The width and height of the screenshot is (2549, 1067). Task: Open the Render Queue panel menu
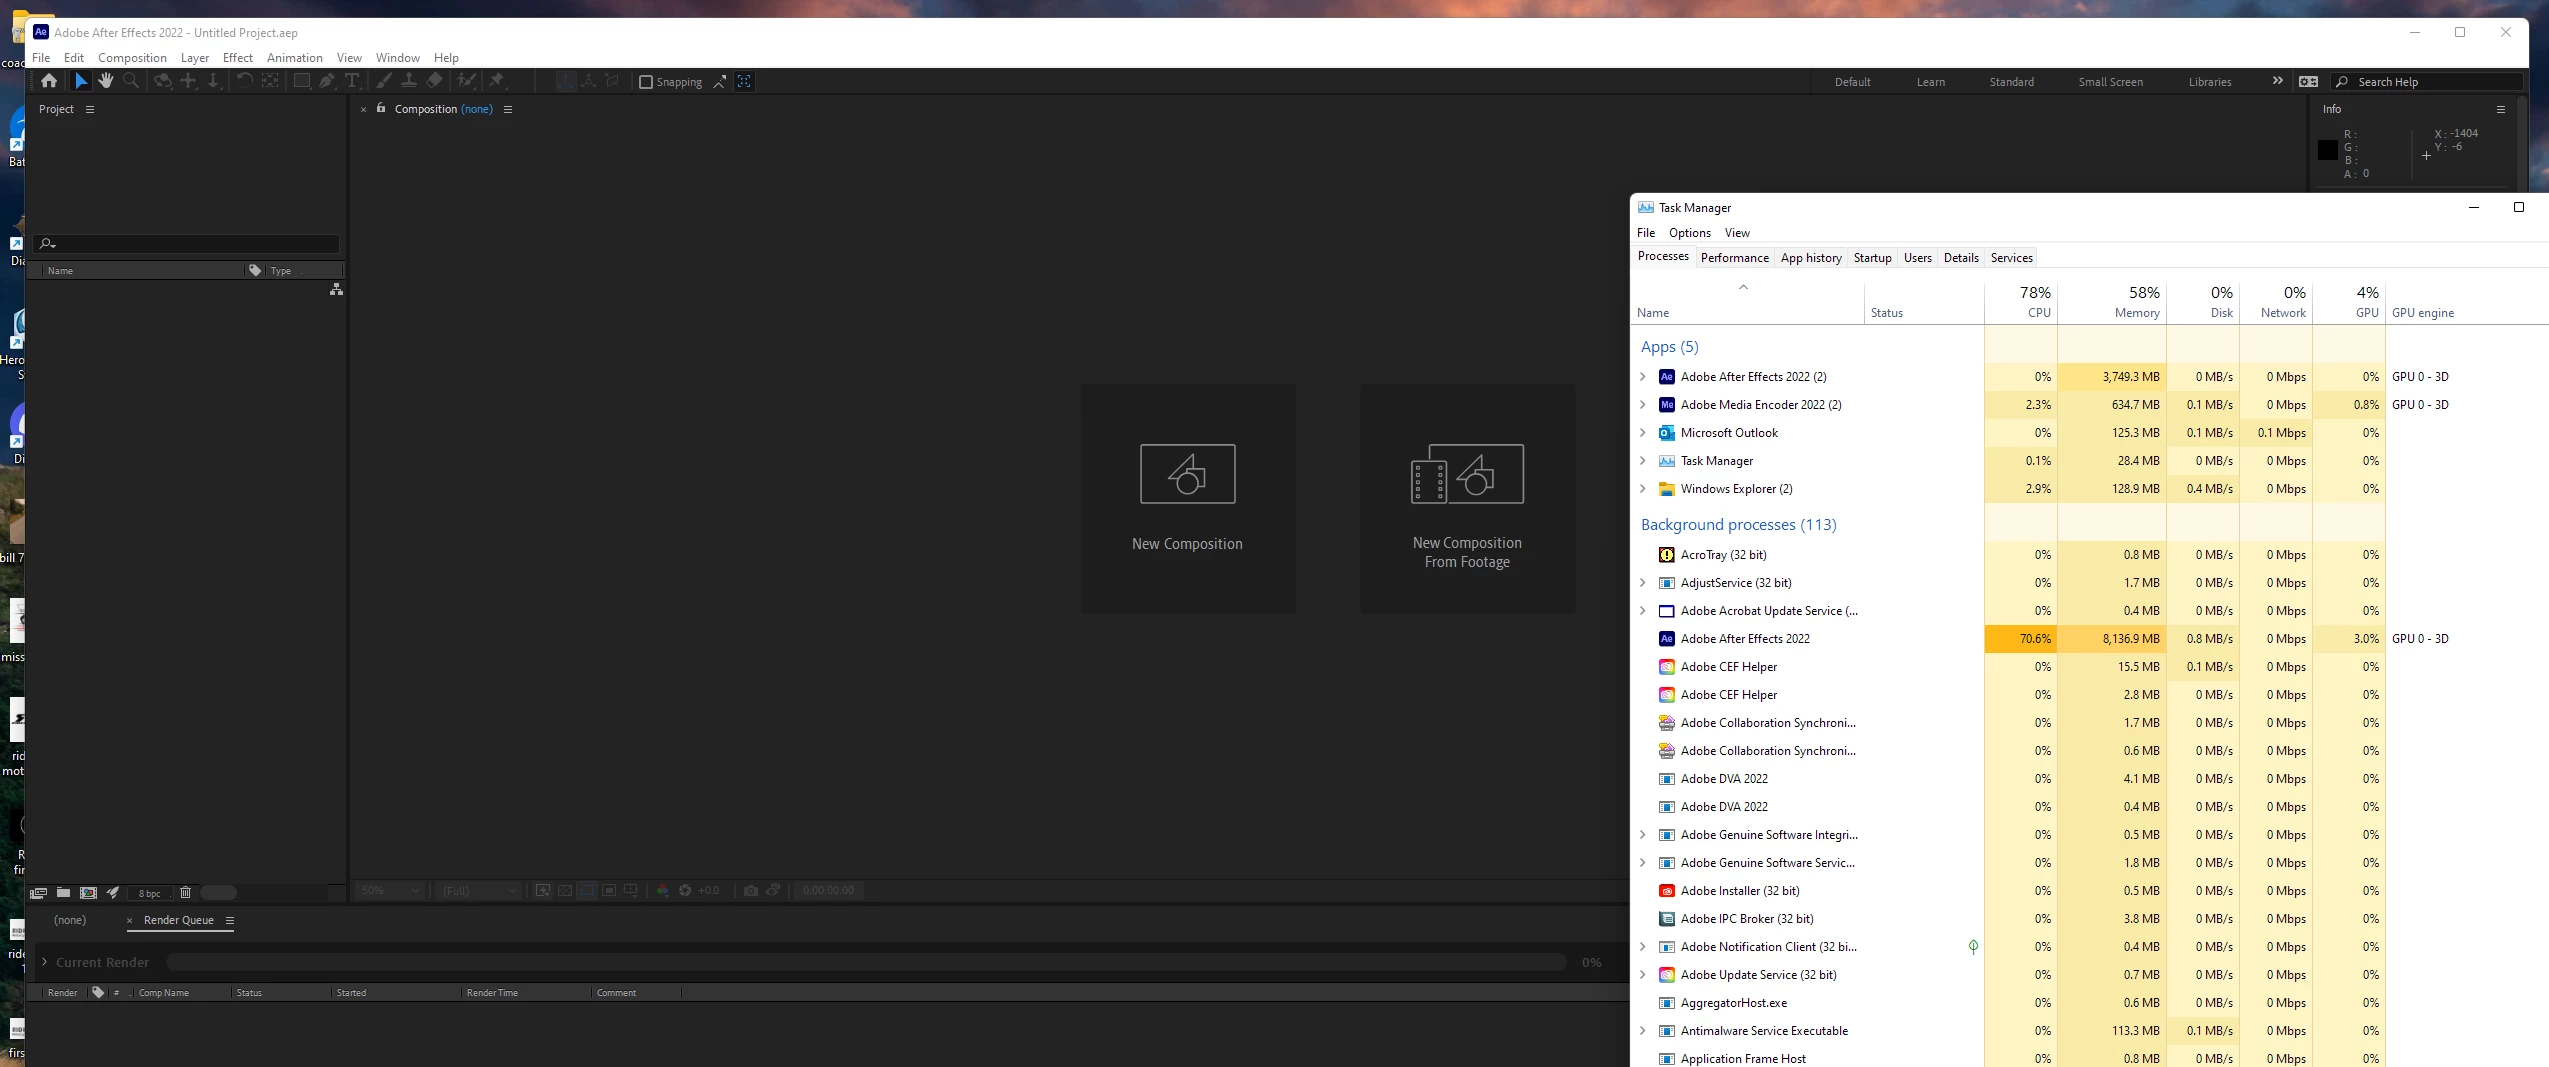click(x=229, y=920)
